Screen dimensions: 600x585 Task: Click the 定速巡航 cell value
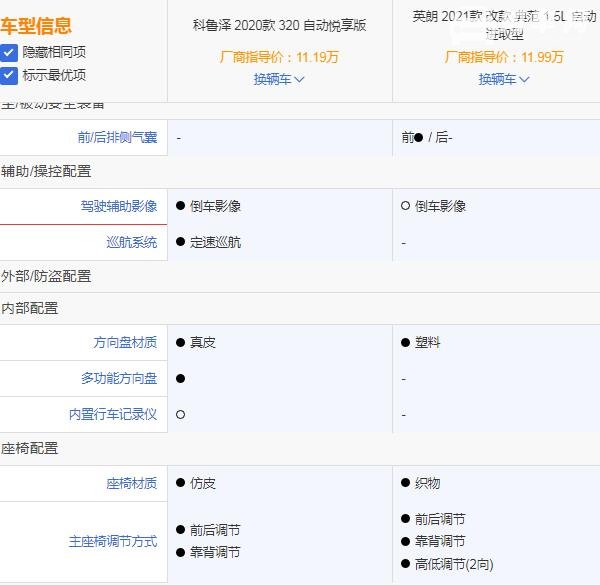pyautogui.click(x=215, y=242)
